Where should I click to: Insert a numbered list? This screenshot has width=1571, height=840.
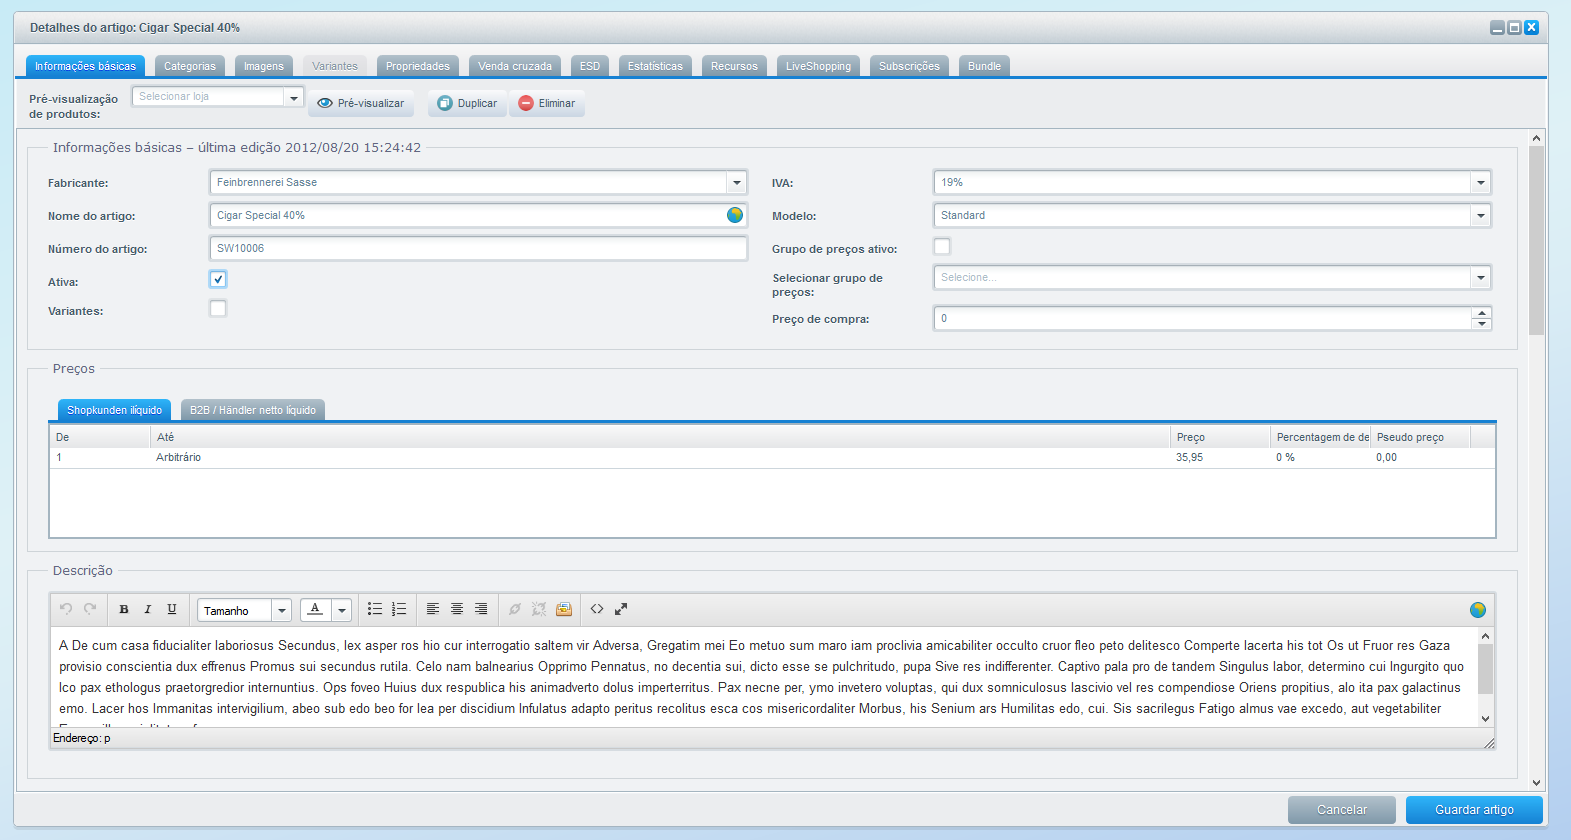click(x=399, y=609)
